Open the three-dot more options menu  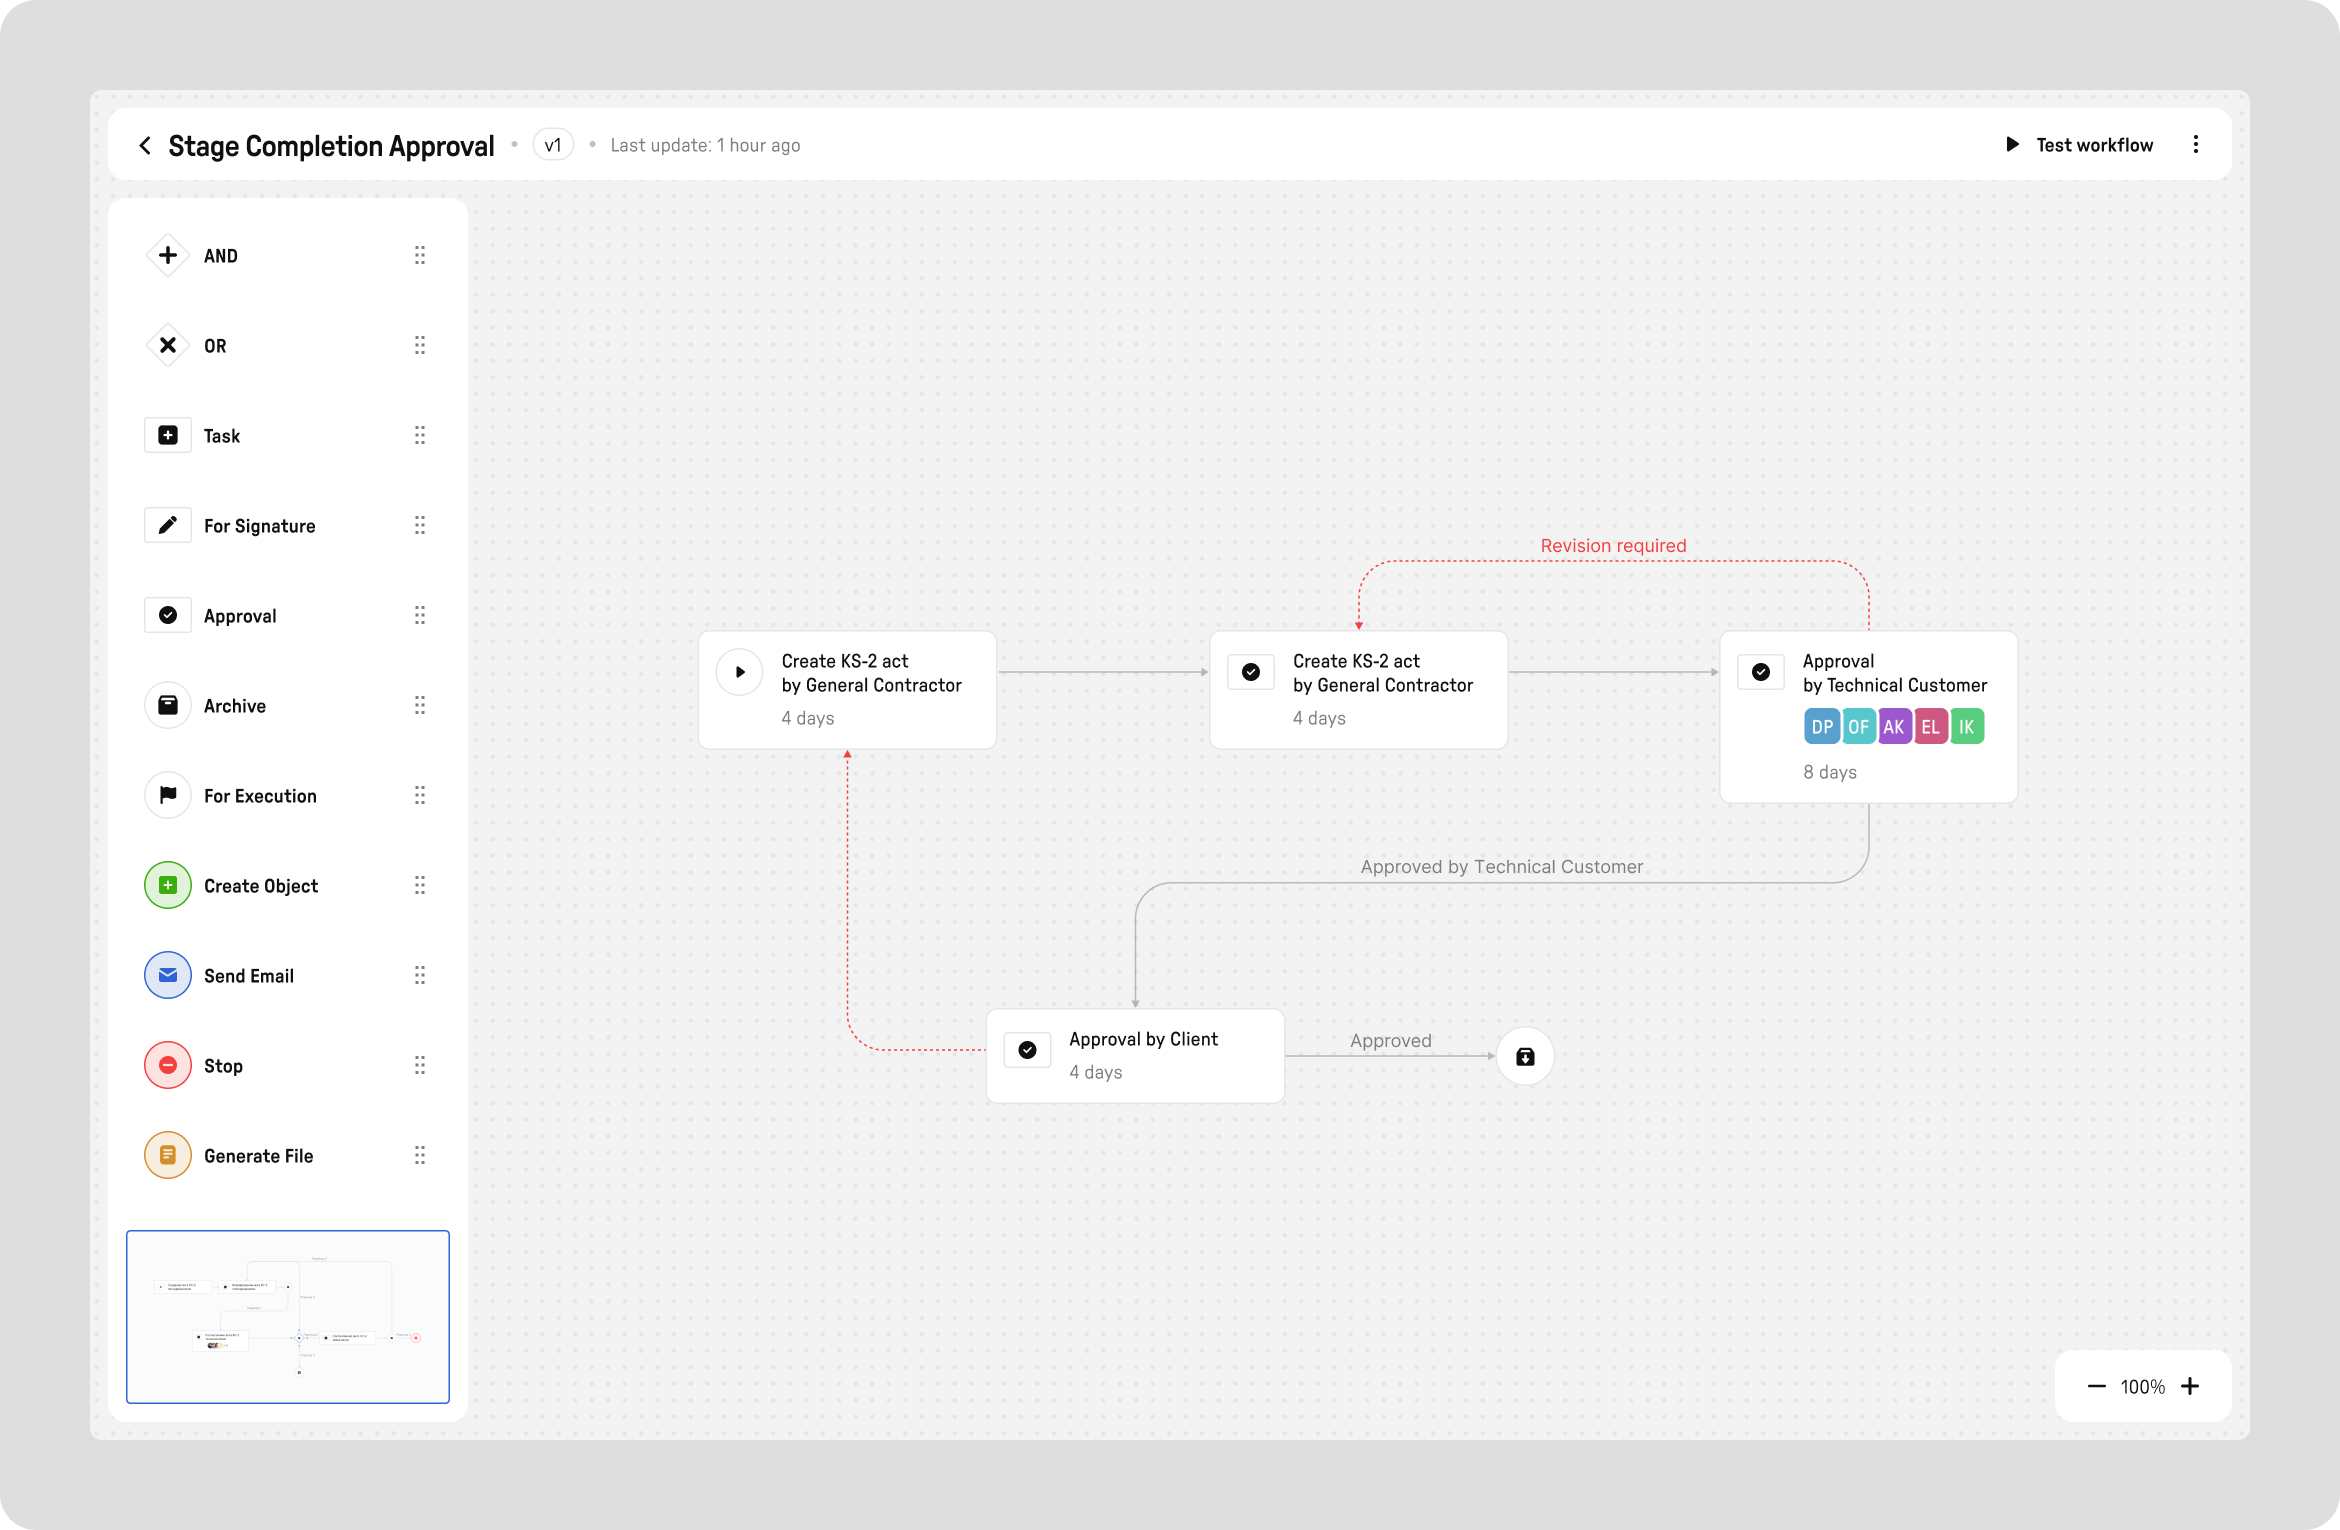point(2196,145)
